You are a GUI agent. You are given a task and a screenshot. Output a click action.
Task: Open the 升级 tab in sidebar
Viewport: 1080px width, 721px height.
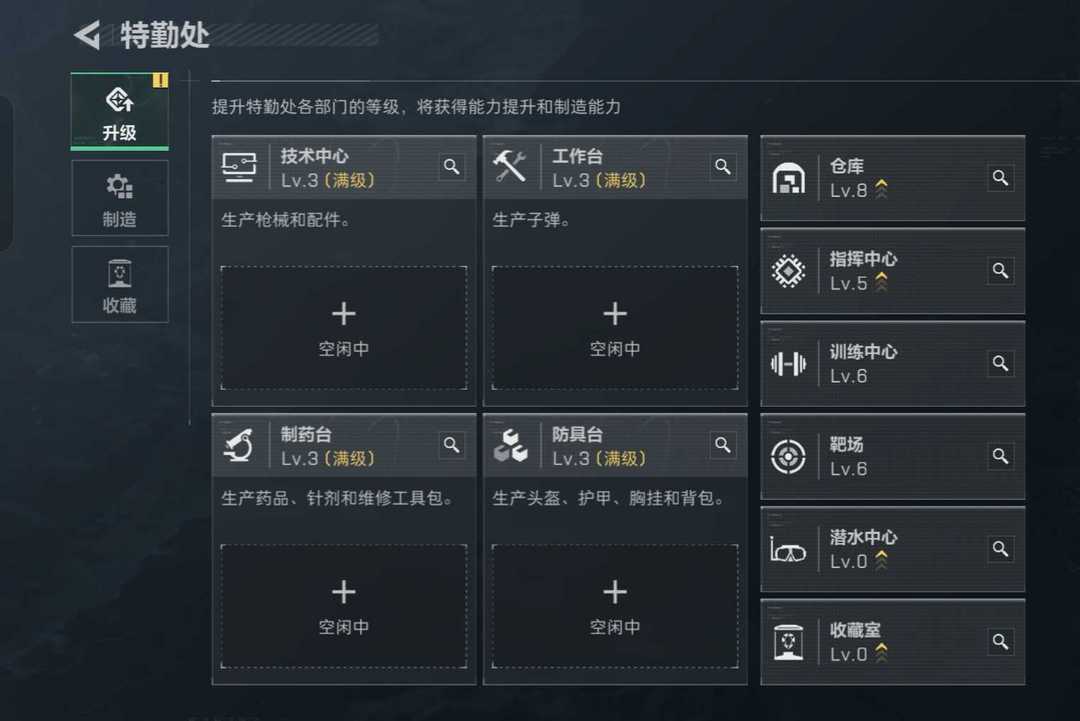tap(120, 112)
